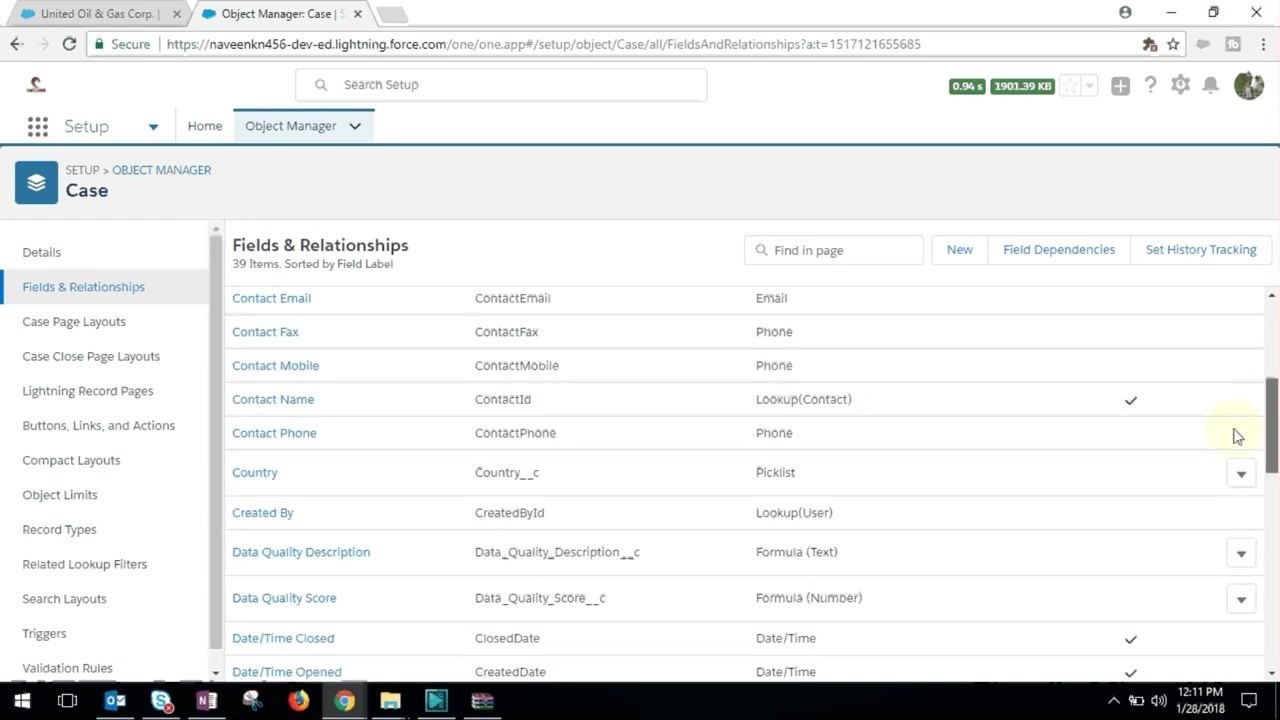Open the setup gear icon
The image size is (1280, 720).
click(1181, 85)
